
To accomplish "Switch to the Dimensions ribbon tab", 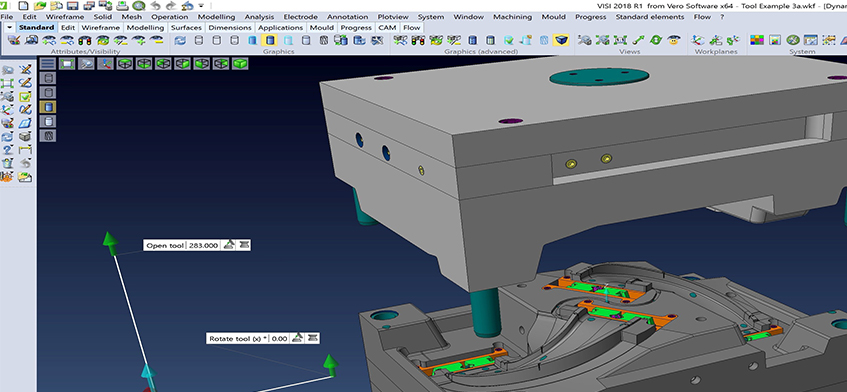I will click(x=230, y=28).
